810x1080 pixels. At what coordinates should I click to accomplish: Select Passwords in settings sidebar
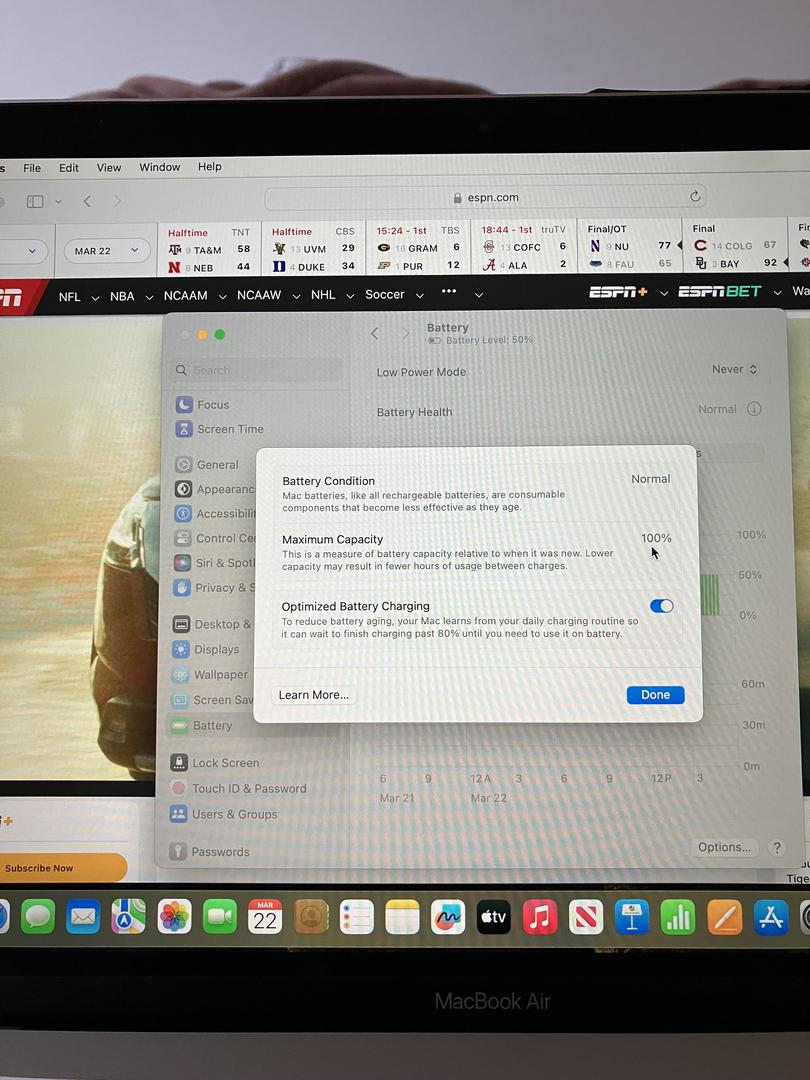[x=220, y=852]
